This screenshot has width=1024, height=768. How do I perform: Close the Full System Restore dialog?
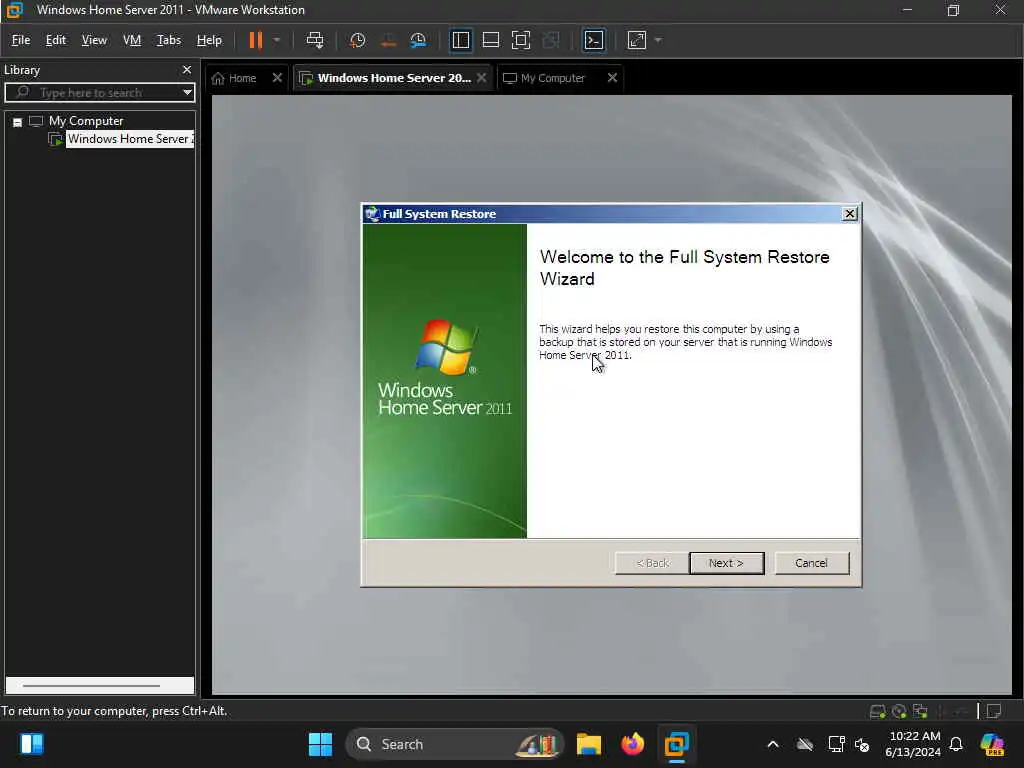pos(849,214)
